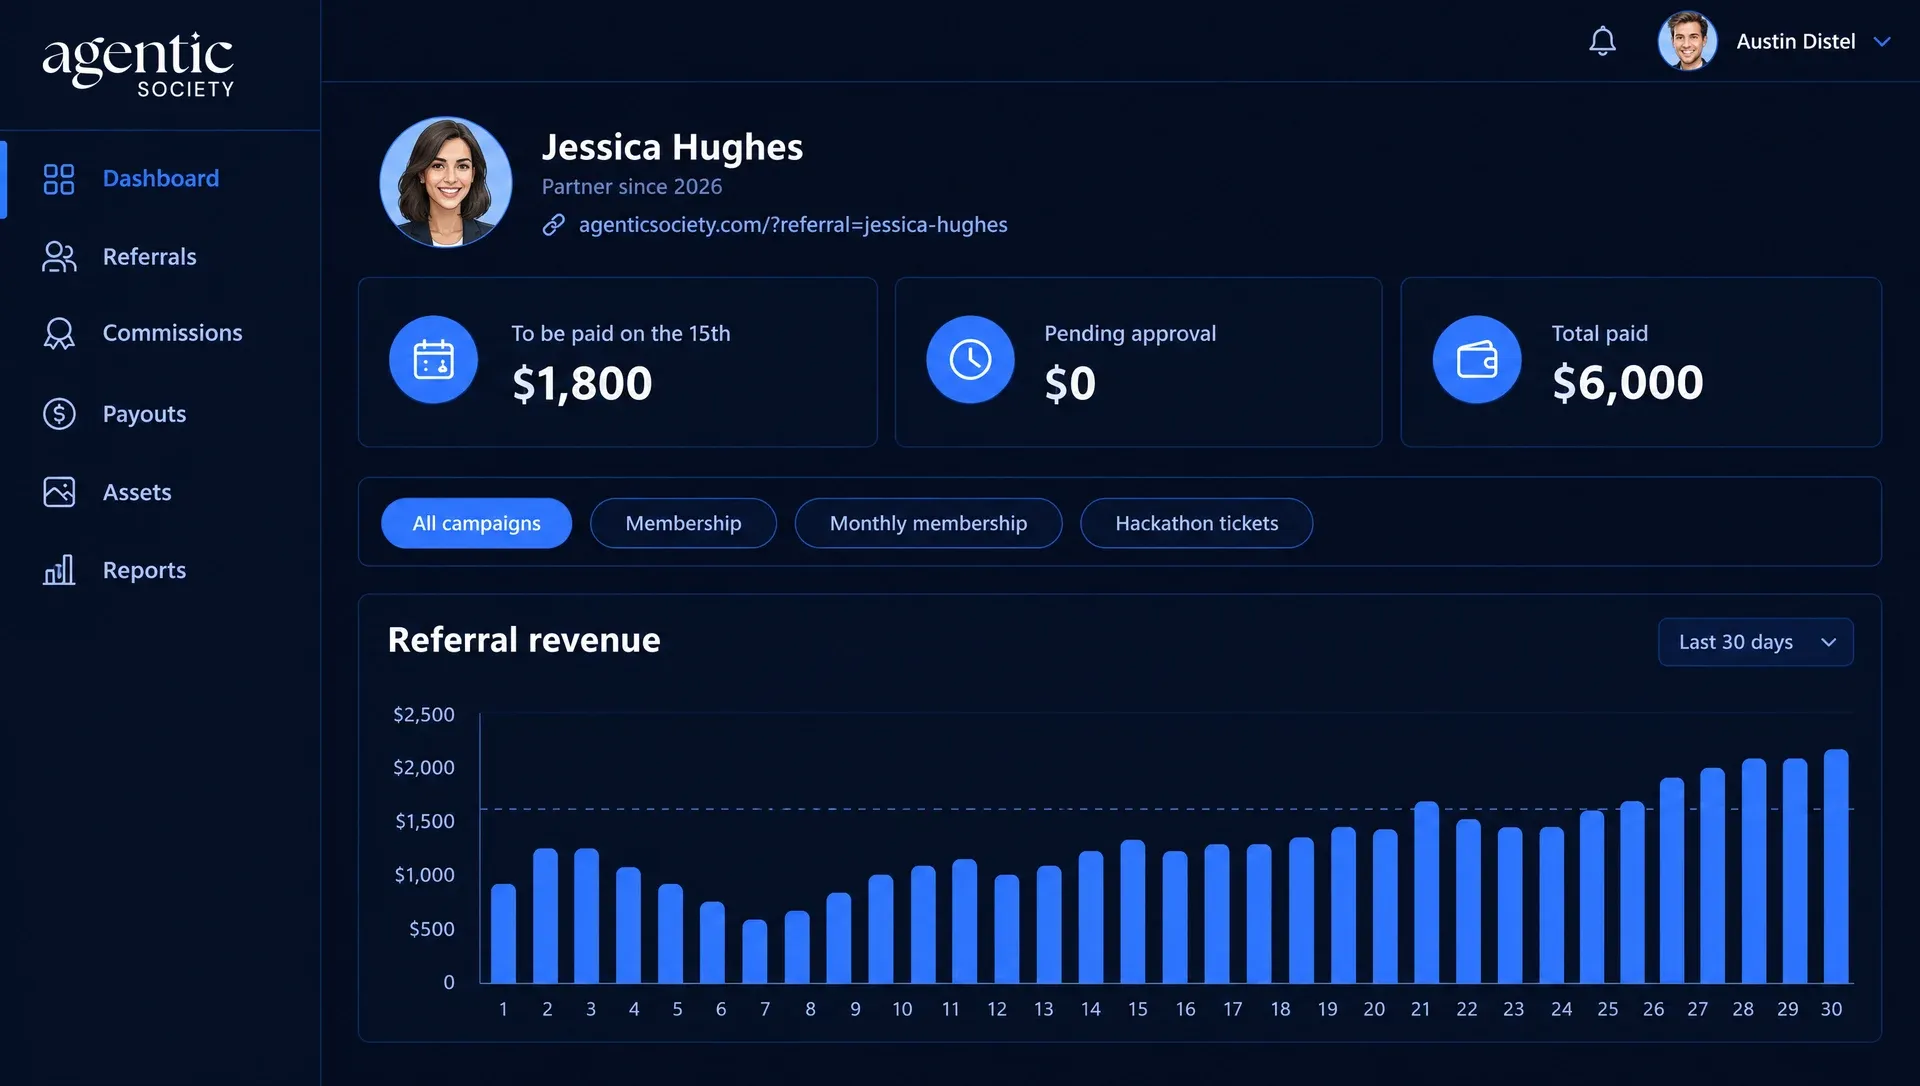Click the day 30 revenue bar
The image size is (1920, 1086).
(1836, 866)
